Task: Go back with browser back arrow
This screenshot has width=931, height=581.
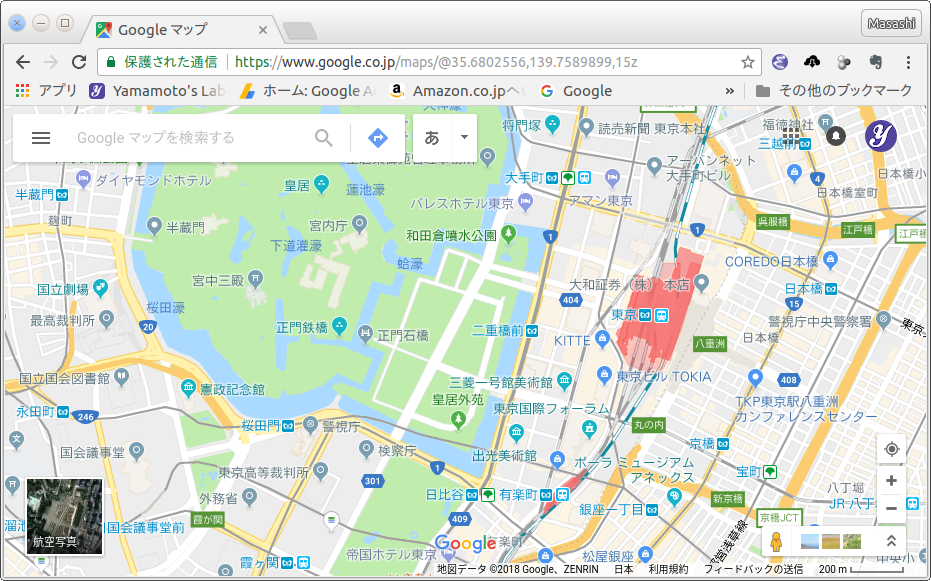Action: click(x=23, y=62)
